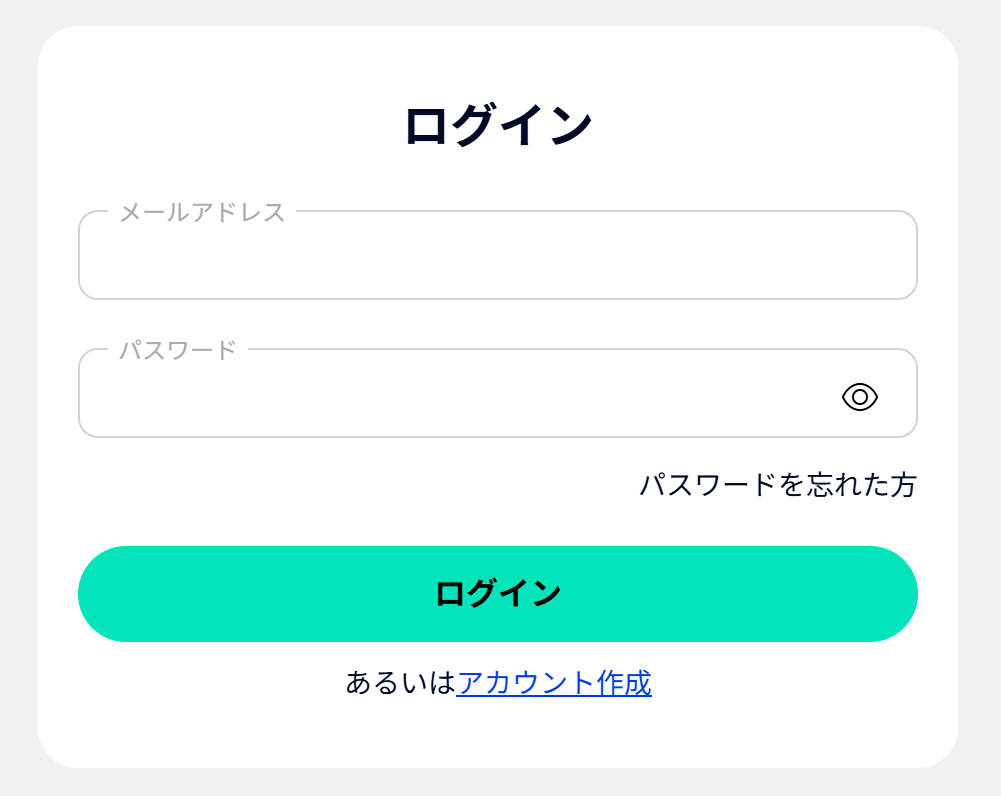Click the あるいは text before account link
Image resolution: width=1001 pixels, height=796 pixels.
tap(400, 683)
